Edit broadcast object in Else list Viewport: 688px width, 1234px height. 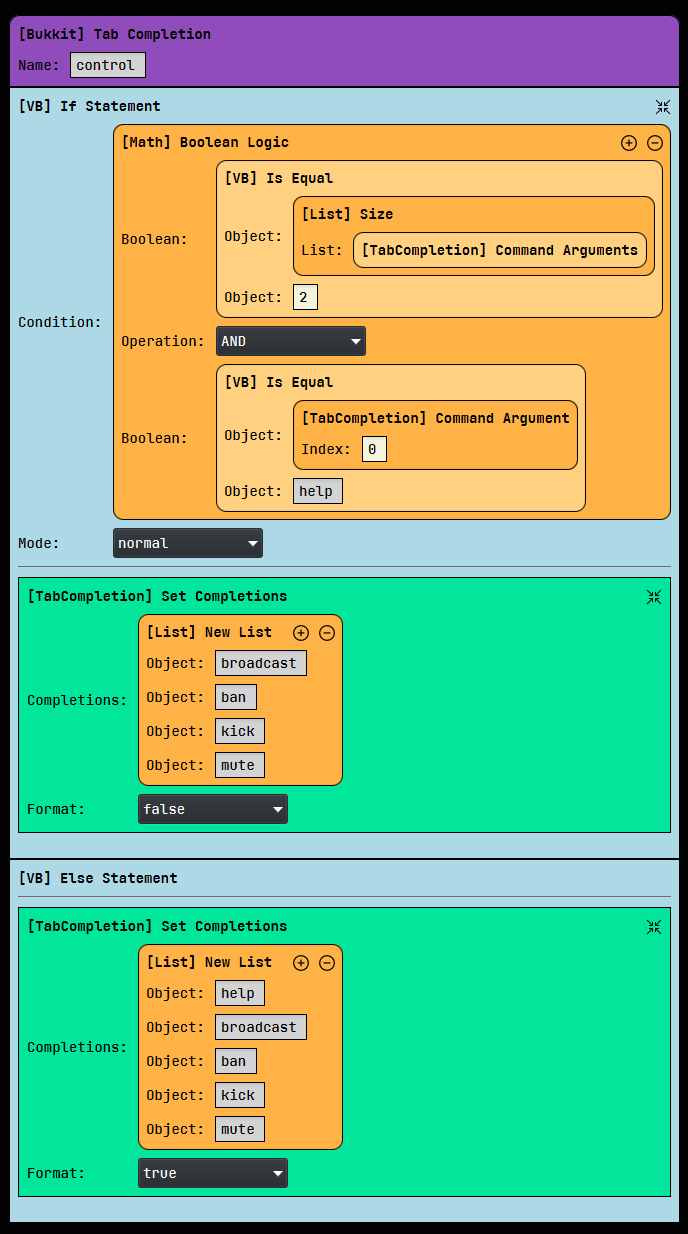coord(261,1027)
